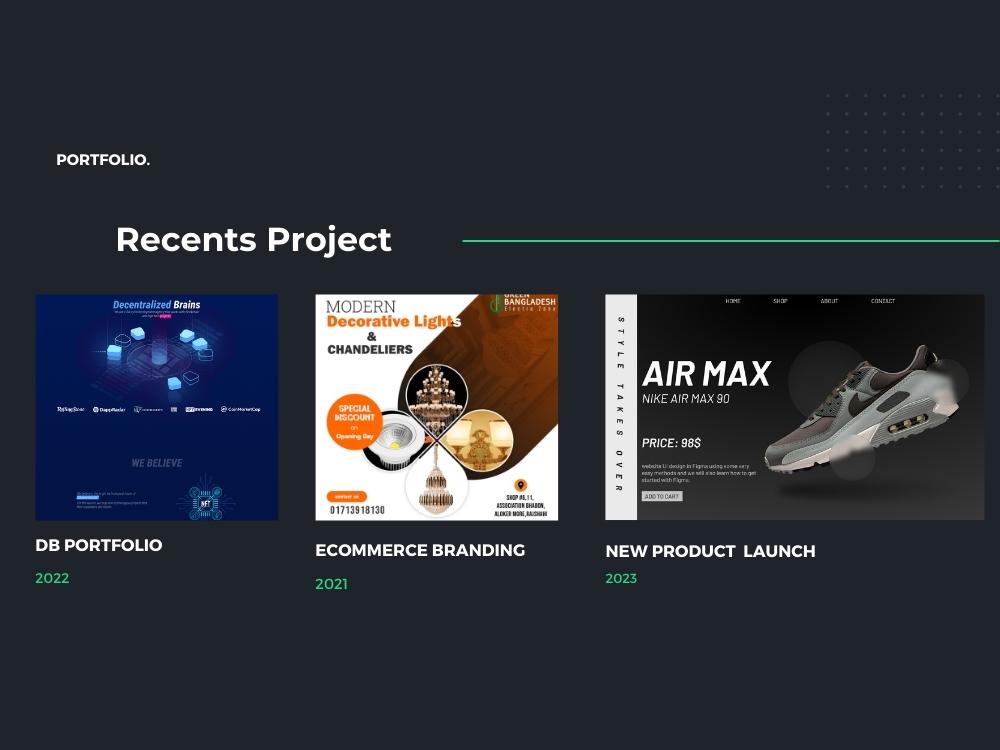Click HOME in the Air Max mockup nav
1000x750 pixels.
[x=733, y=301]
